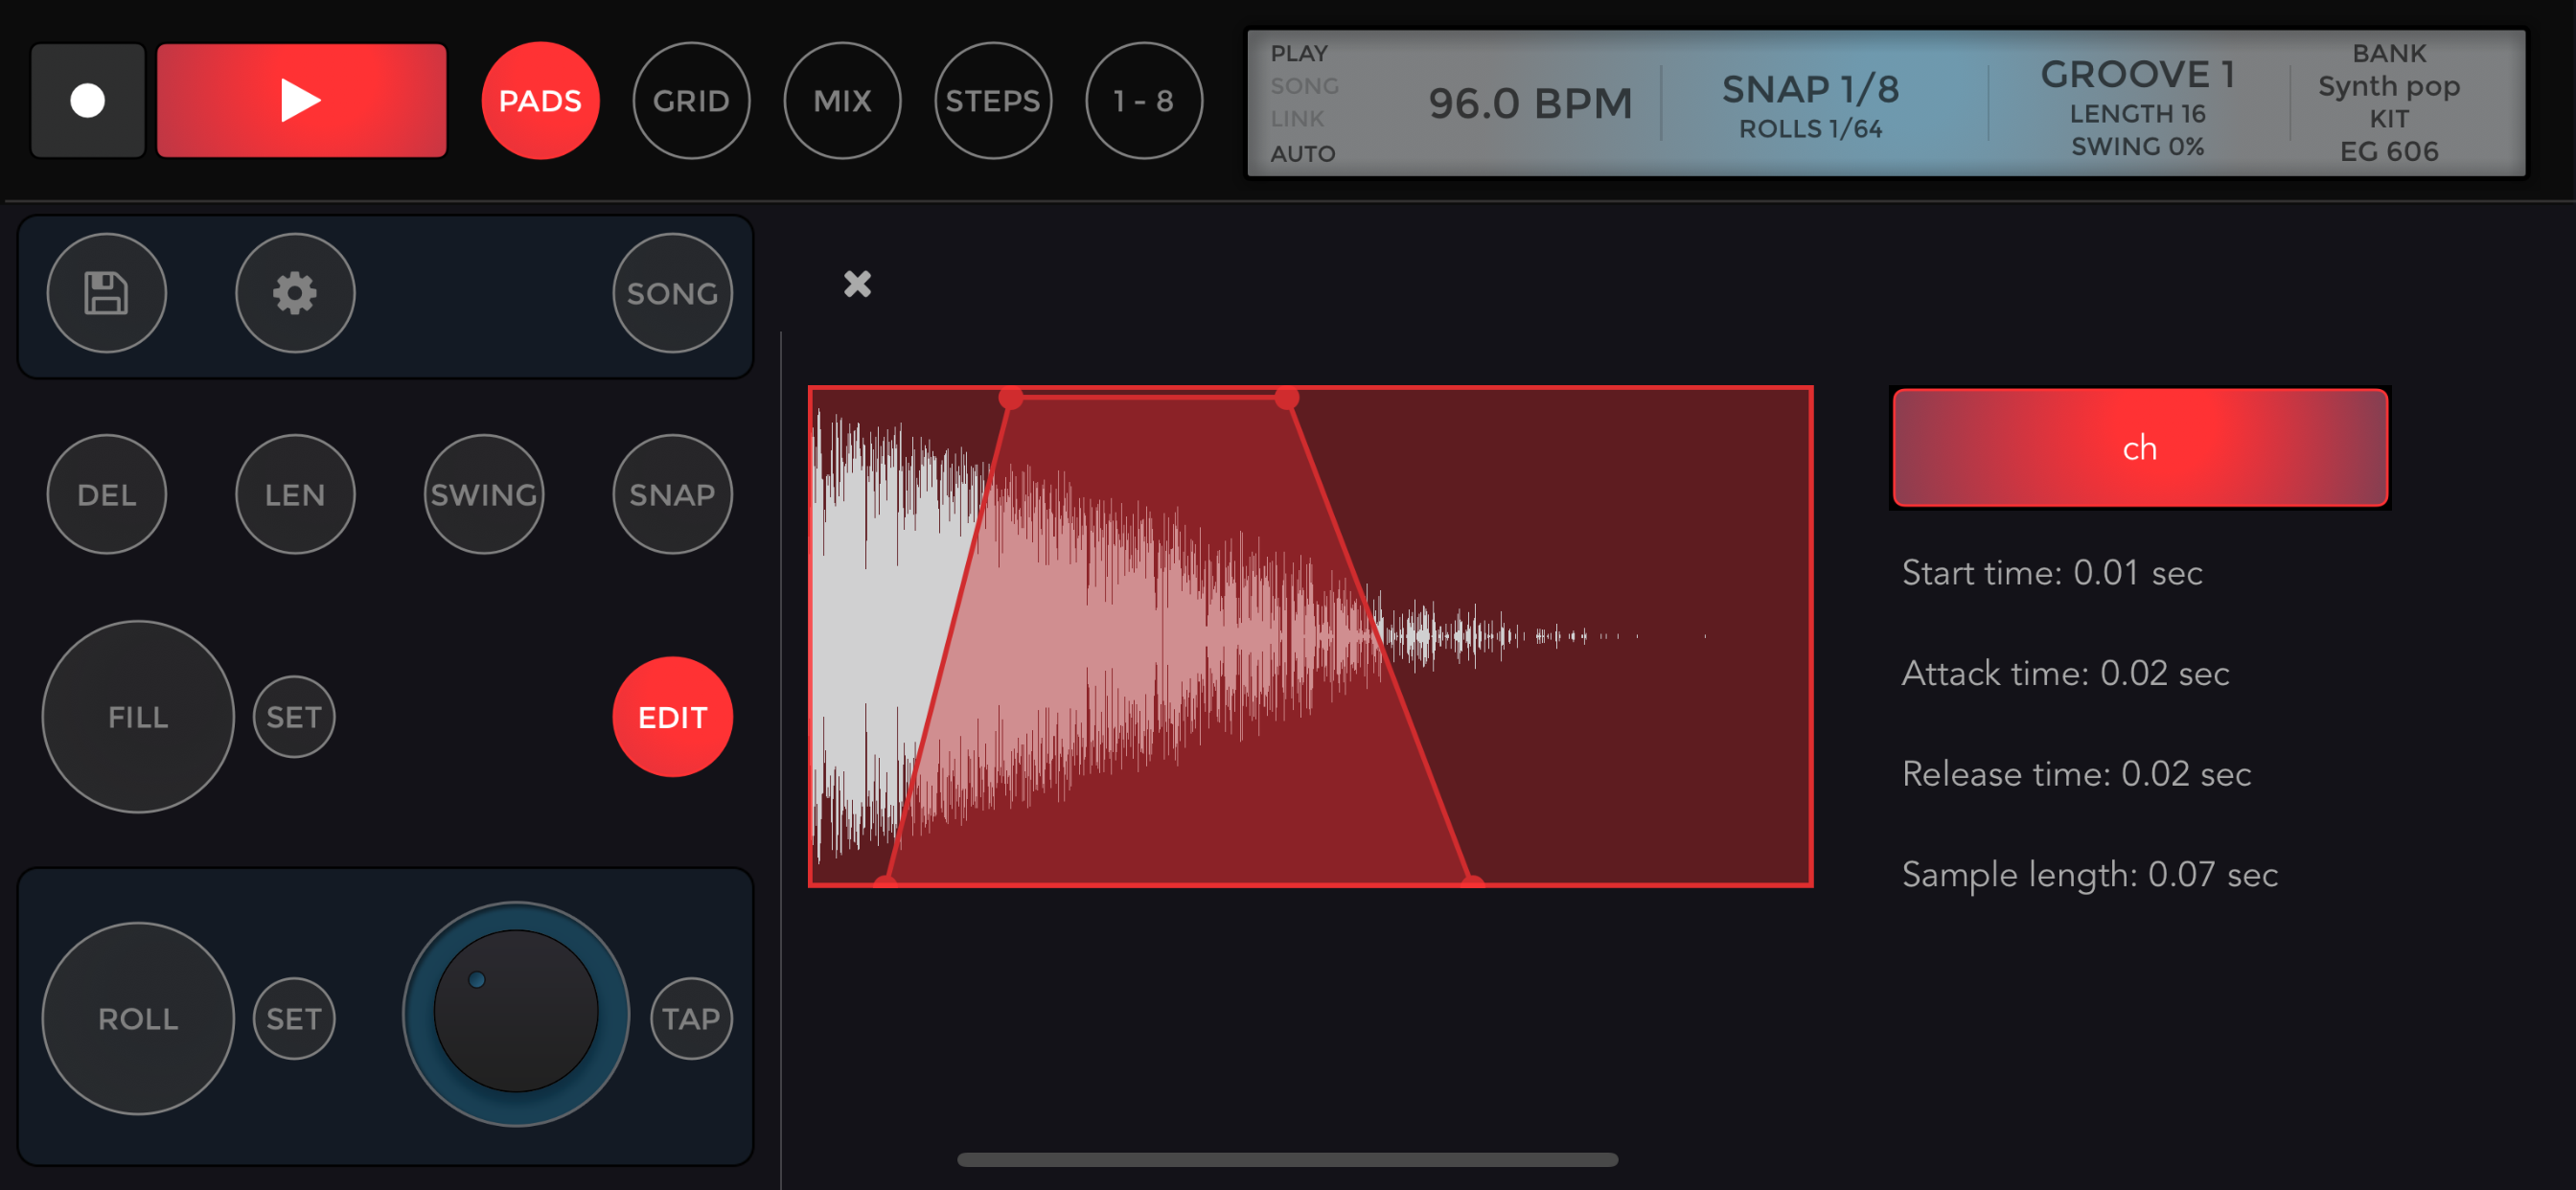Select the record icon
This screenshot has height=1190, width=2576.
pos(87,100)
